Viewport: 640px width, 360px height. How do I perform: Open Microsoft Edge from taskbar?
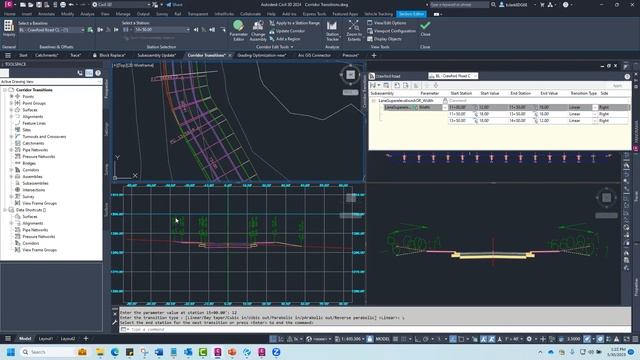click(115, 352)
